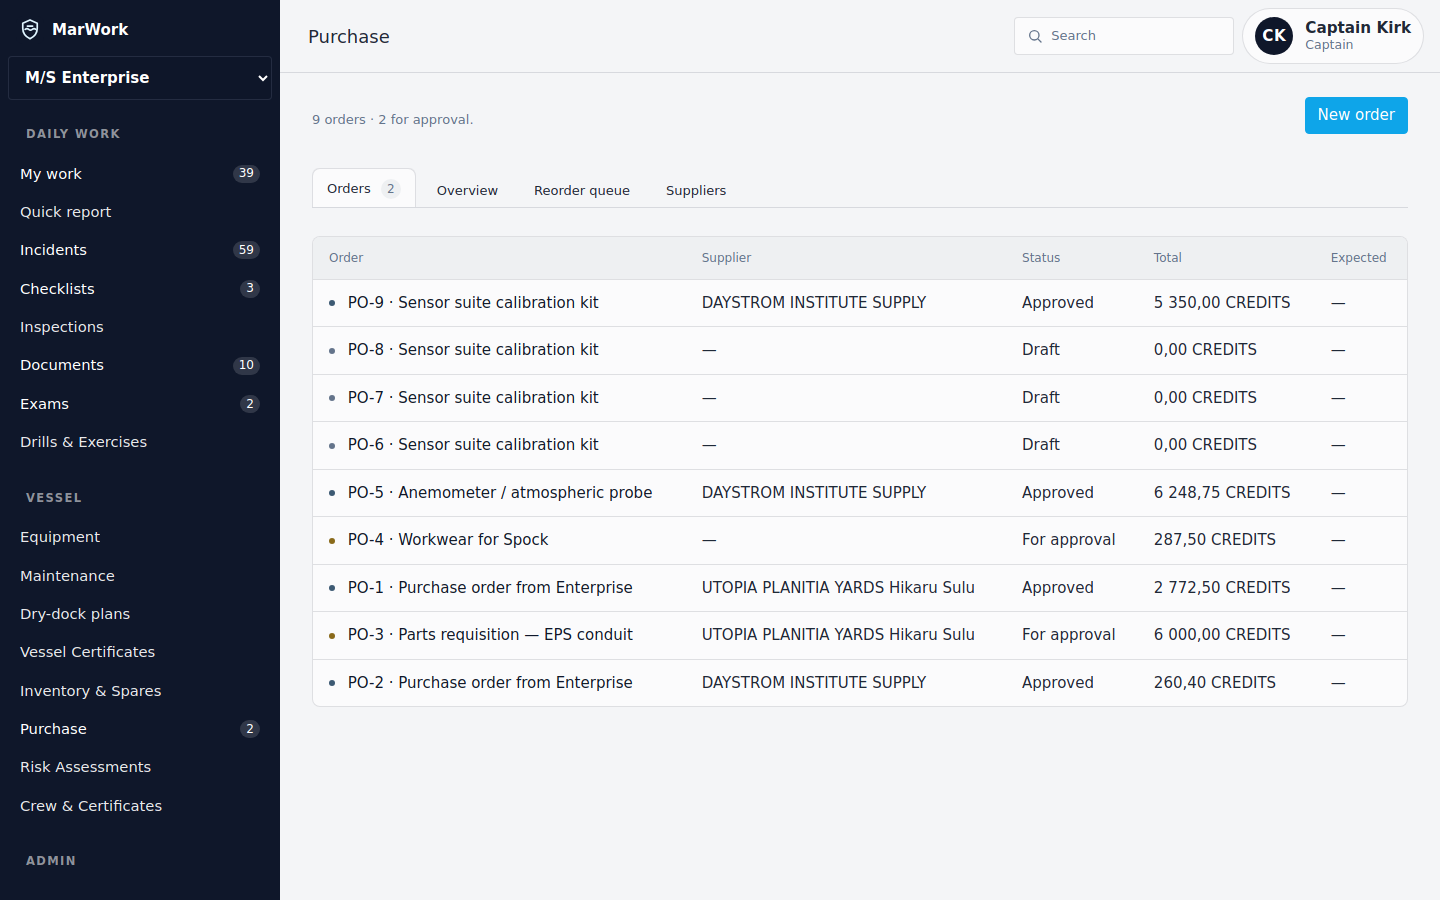The height and width of the screenshot is (900, 1440).
Task: Open Risk Assessments
Action: pyautogui.click(x=140, y=767)
